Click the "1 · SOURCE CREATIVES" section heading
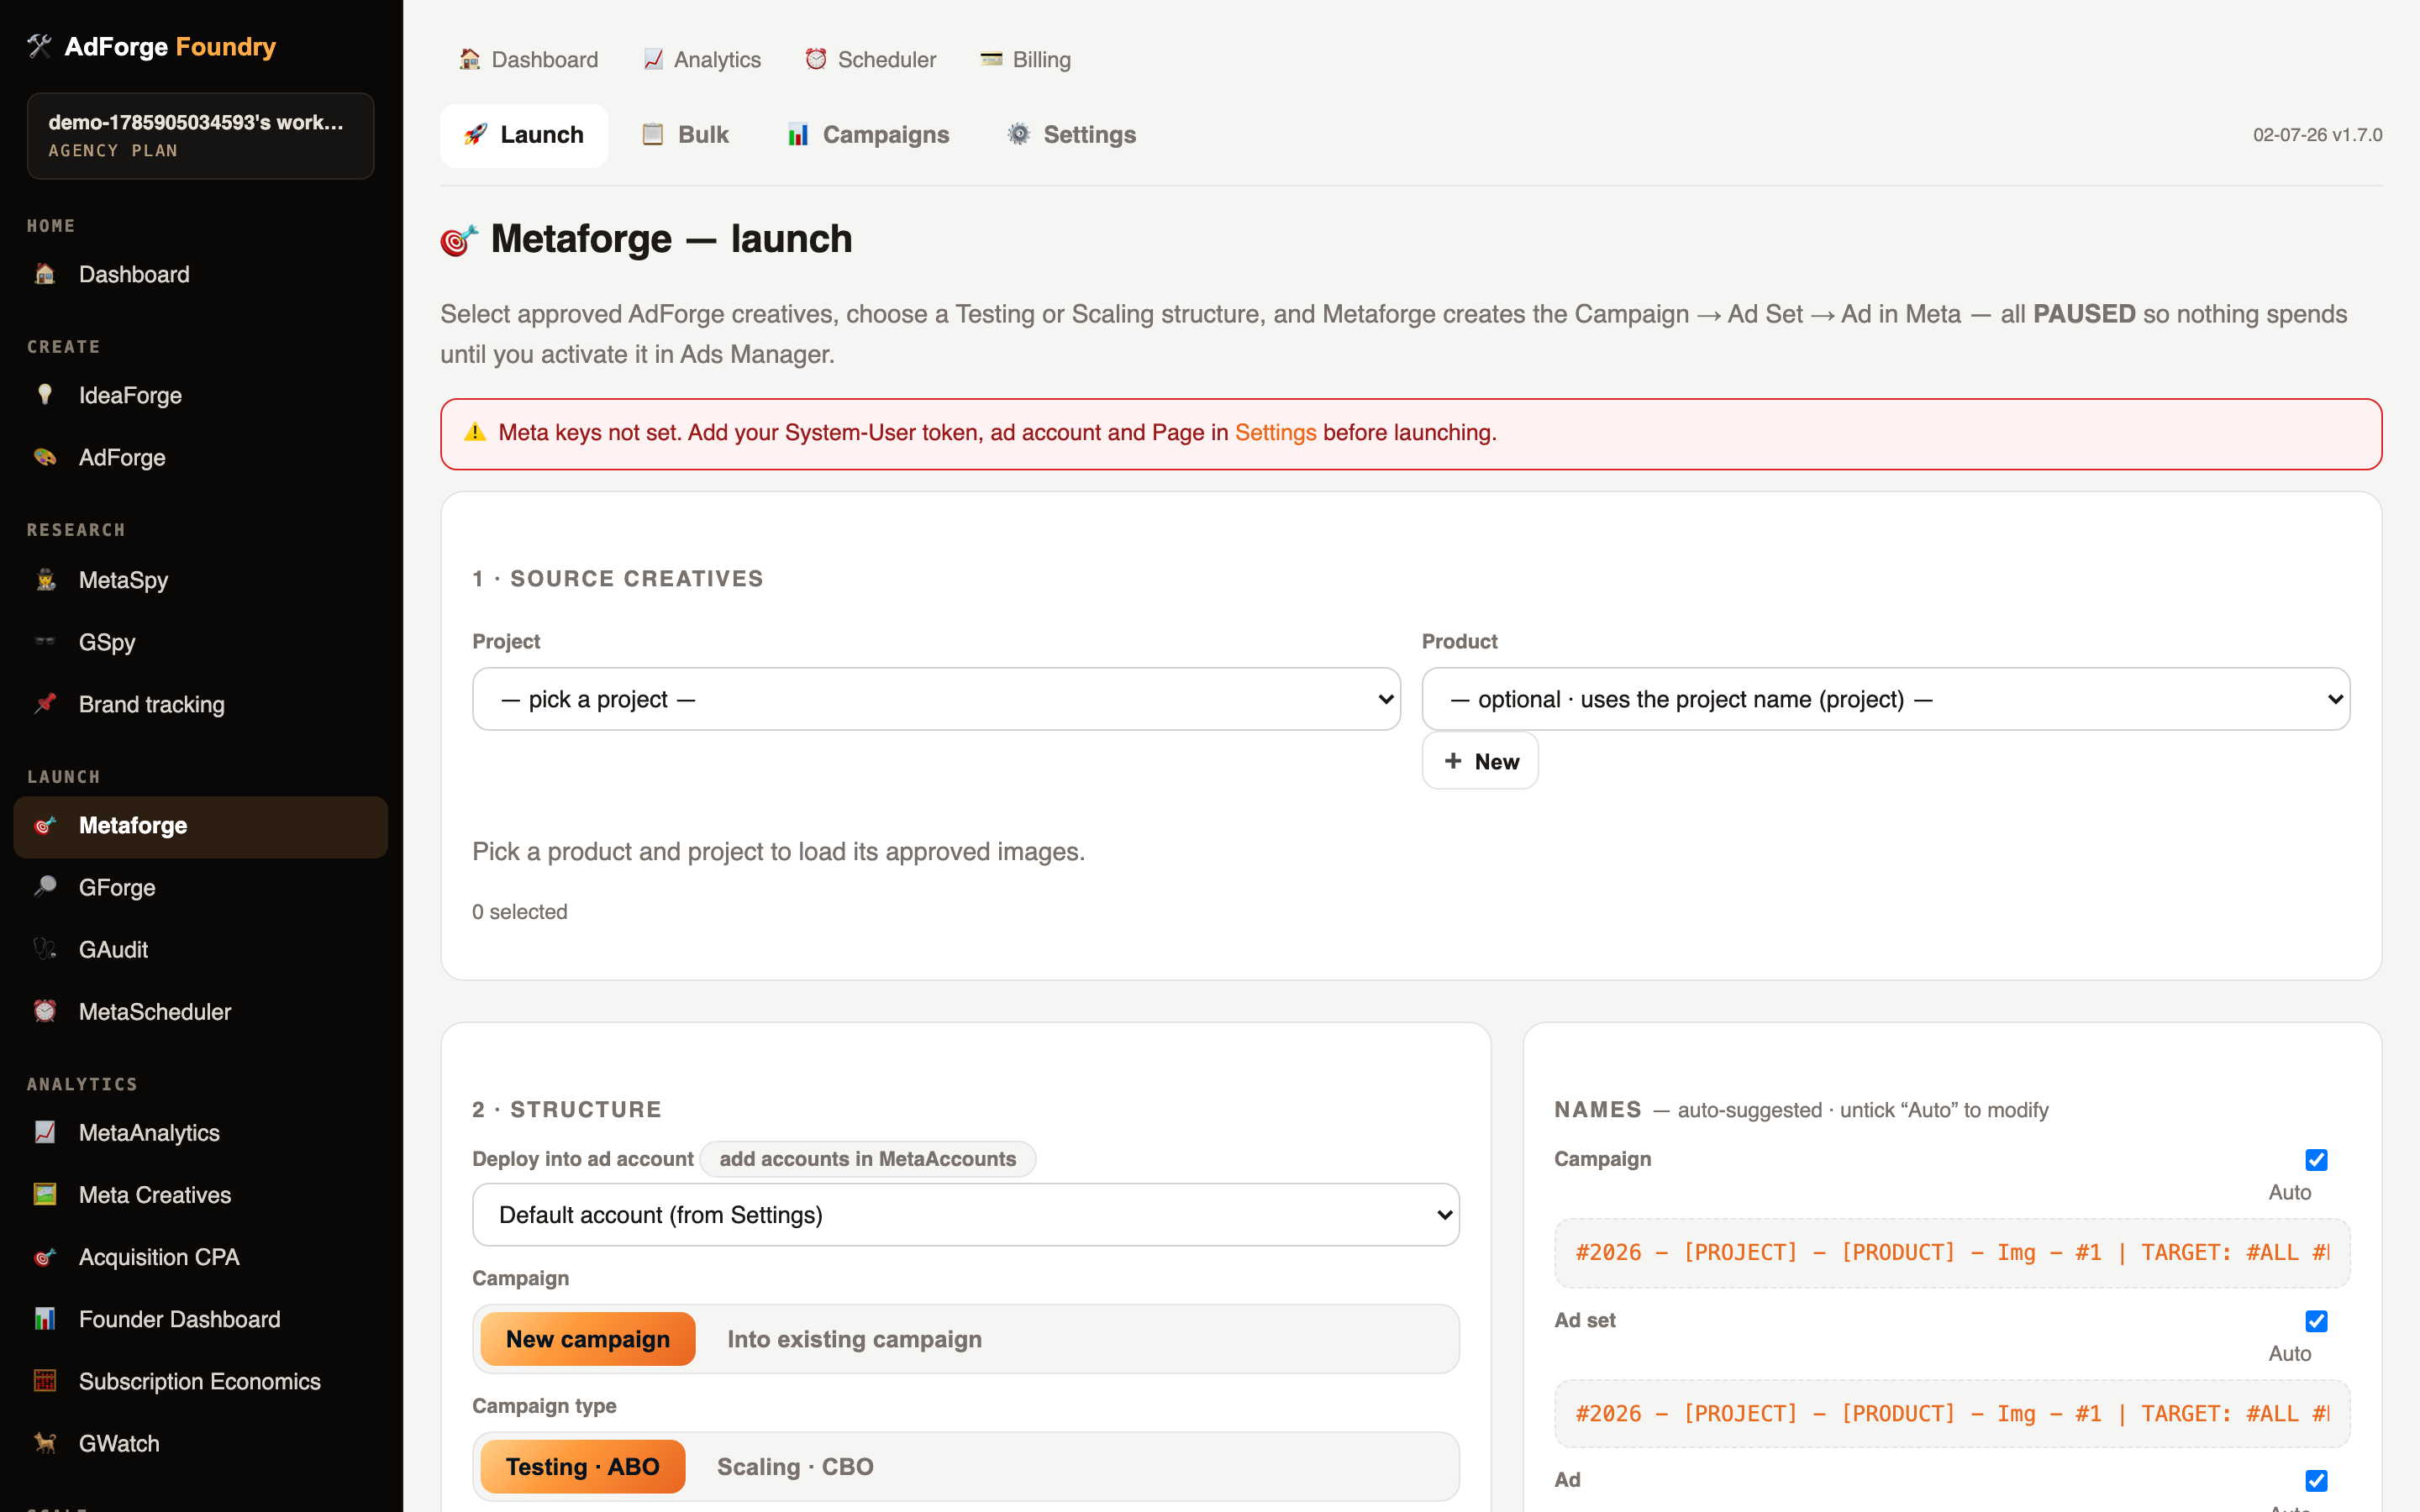This screenshot has width=2420, height=1512. [x=618, y=579]
